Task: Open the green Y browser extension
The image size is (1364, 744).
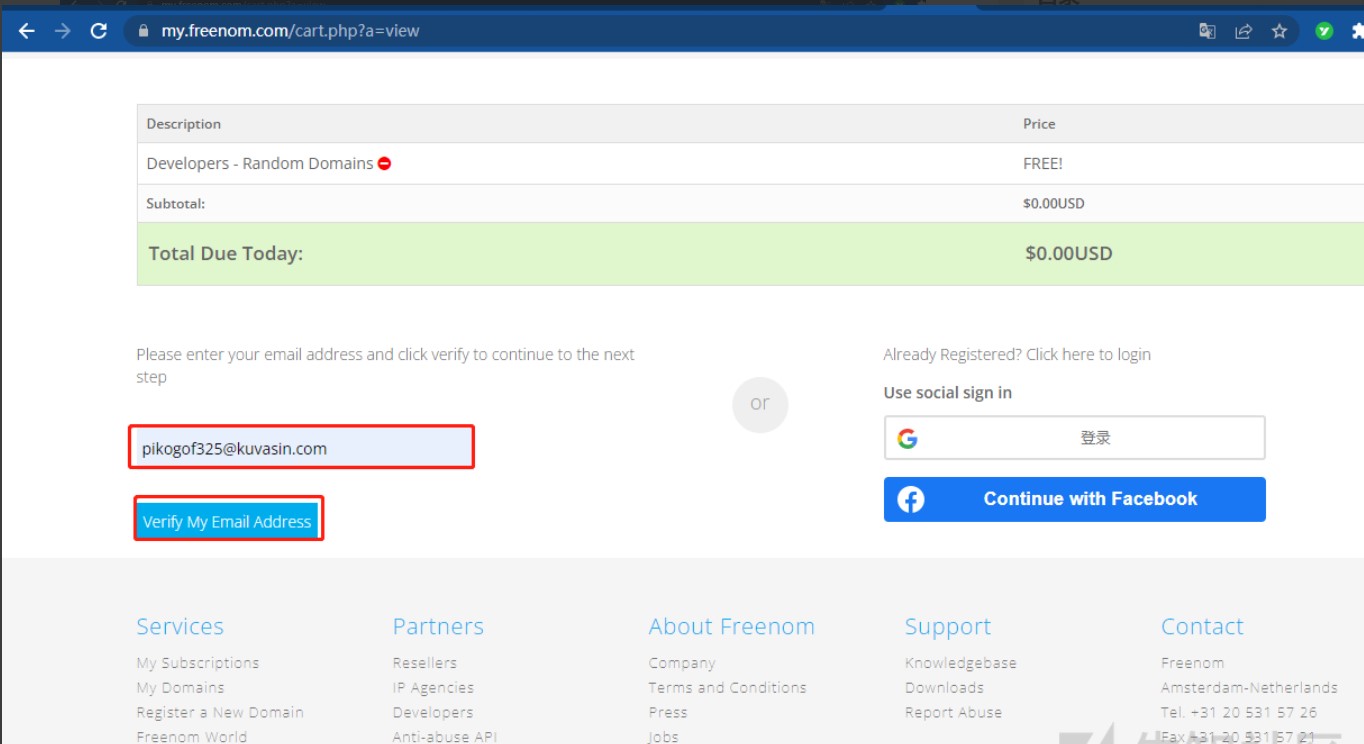Action: pos(1324,31)
